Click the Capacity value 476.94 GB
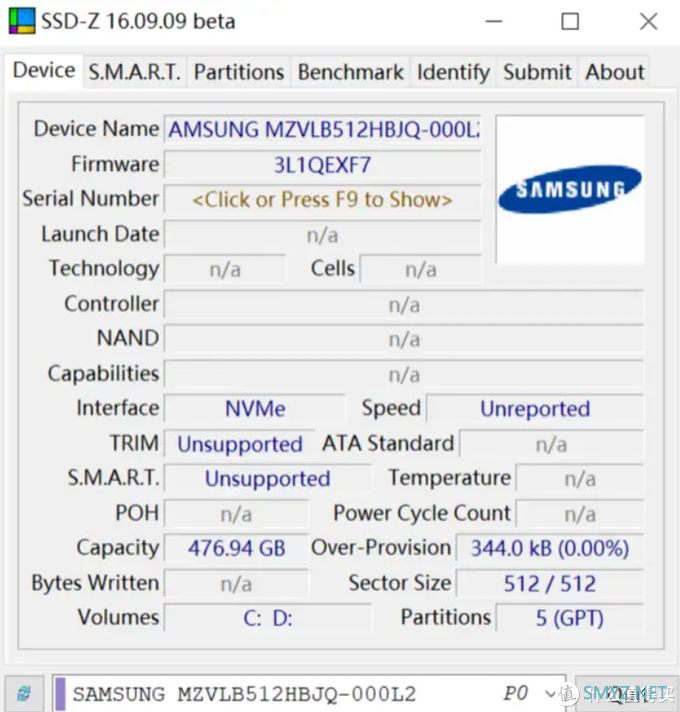 click(x=236, y=548)
